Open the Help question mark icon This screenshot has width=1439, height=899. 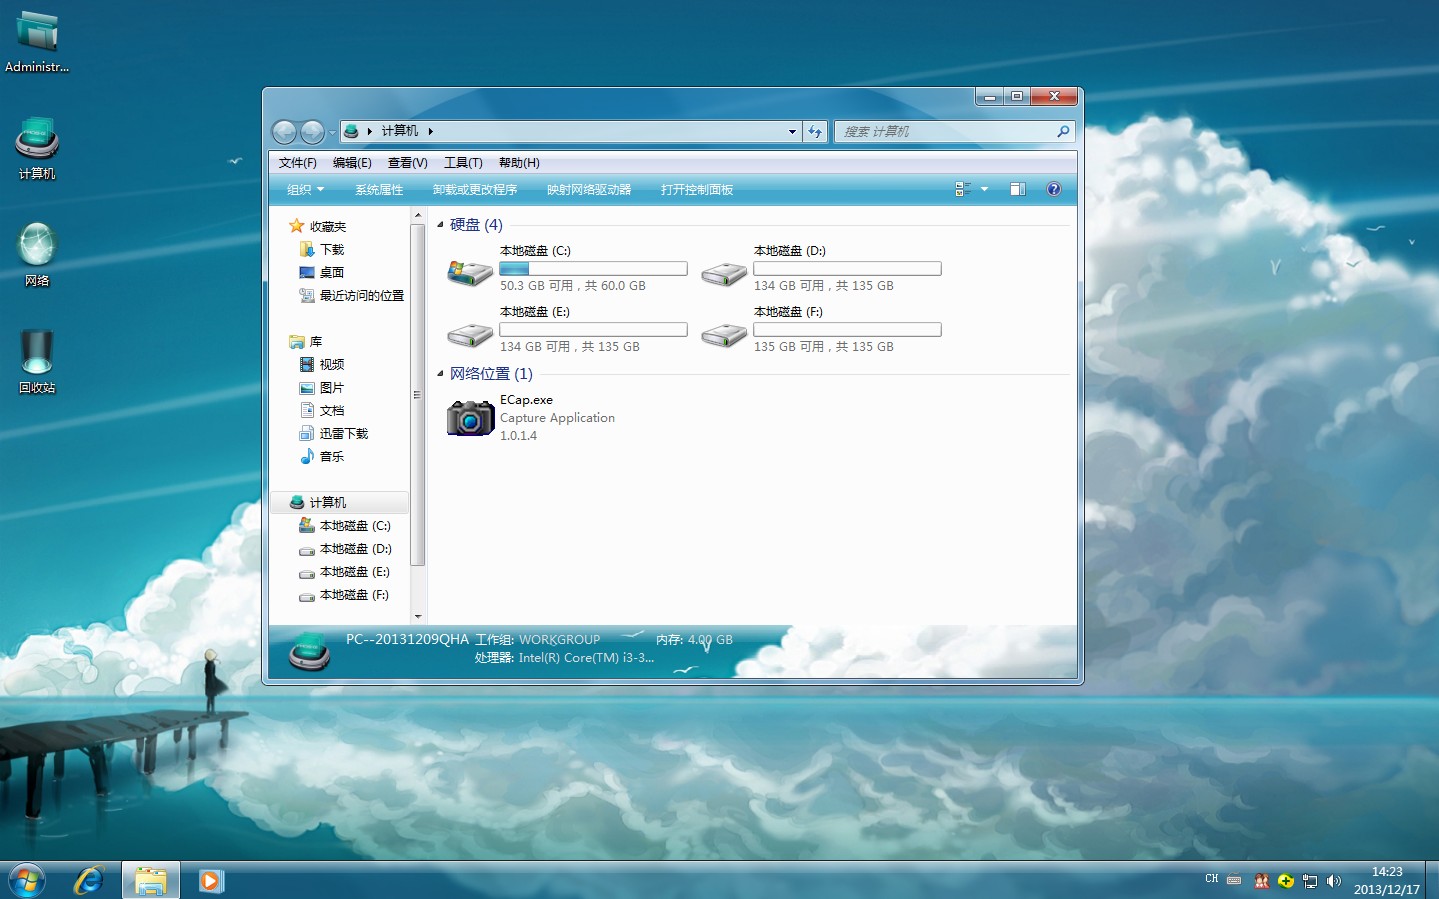click(x=1053, y=189)
